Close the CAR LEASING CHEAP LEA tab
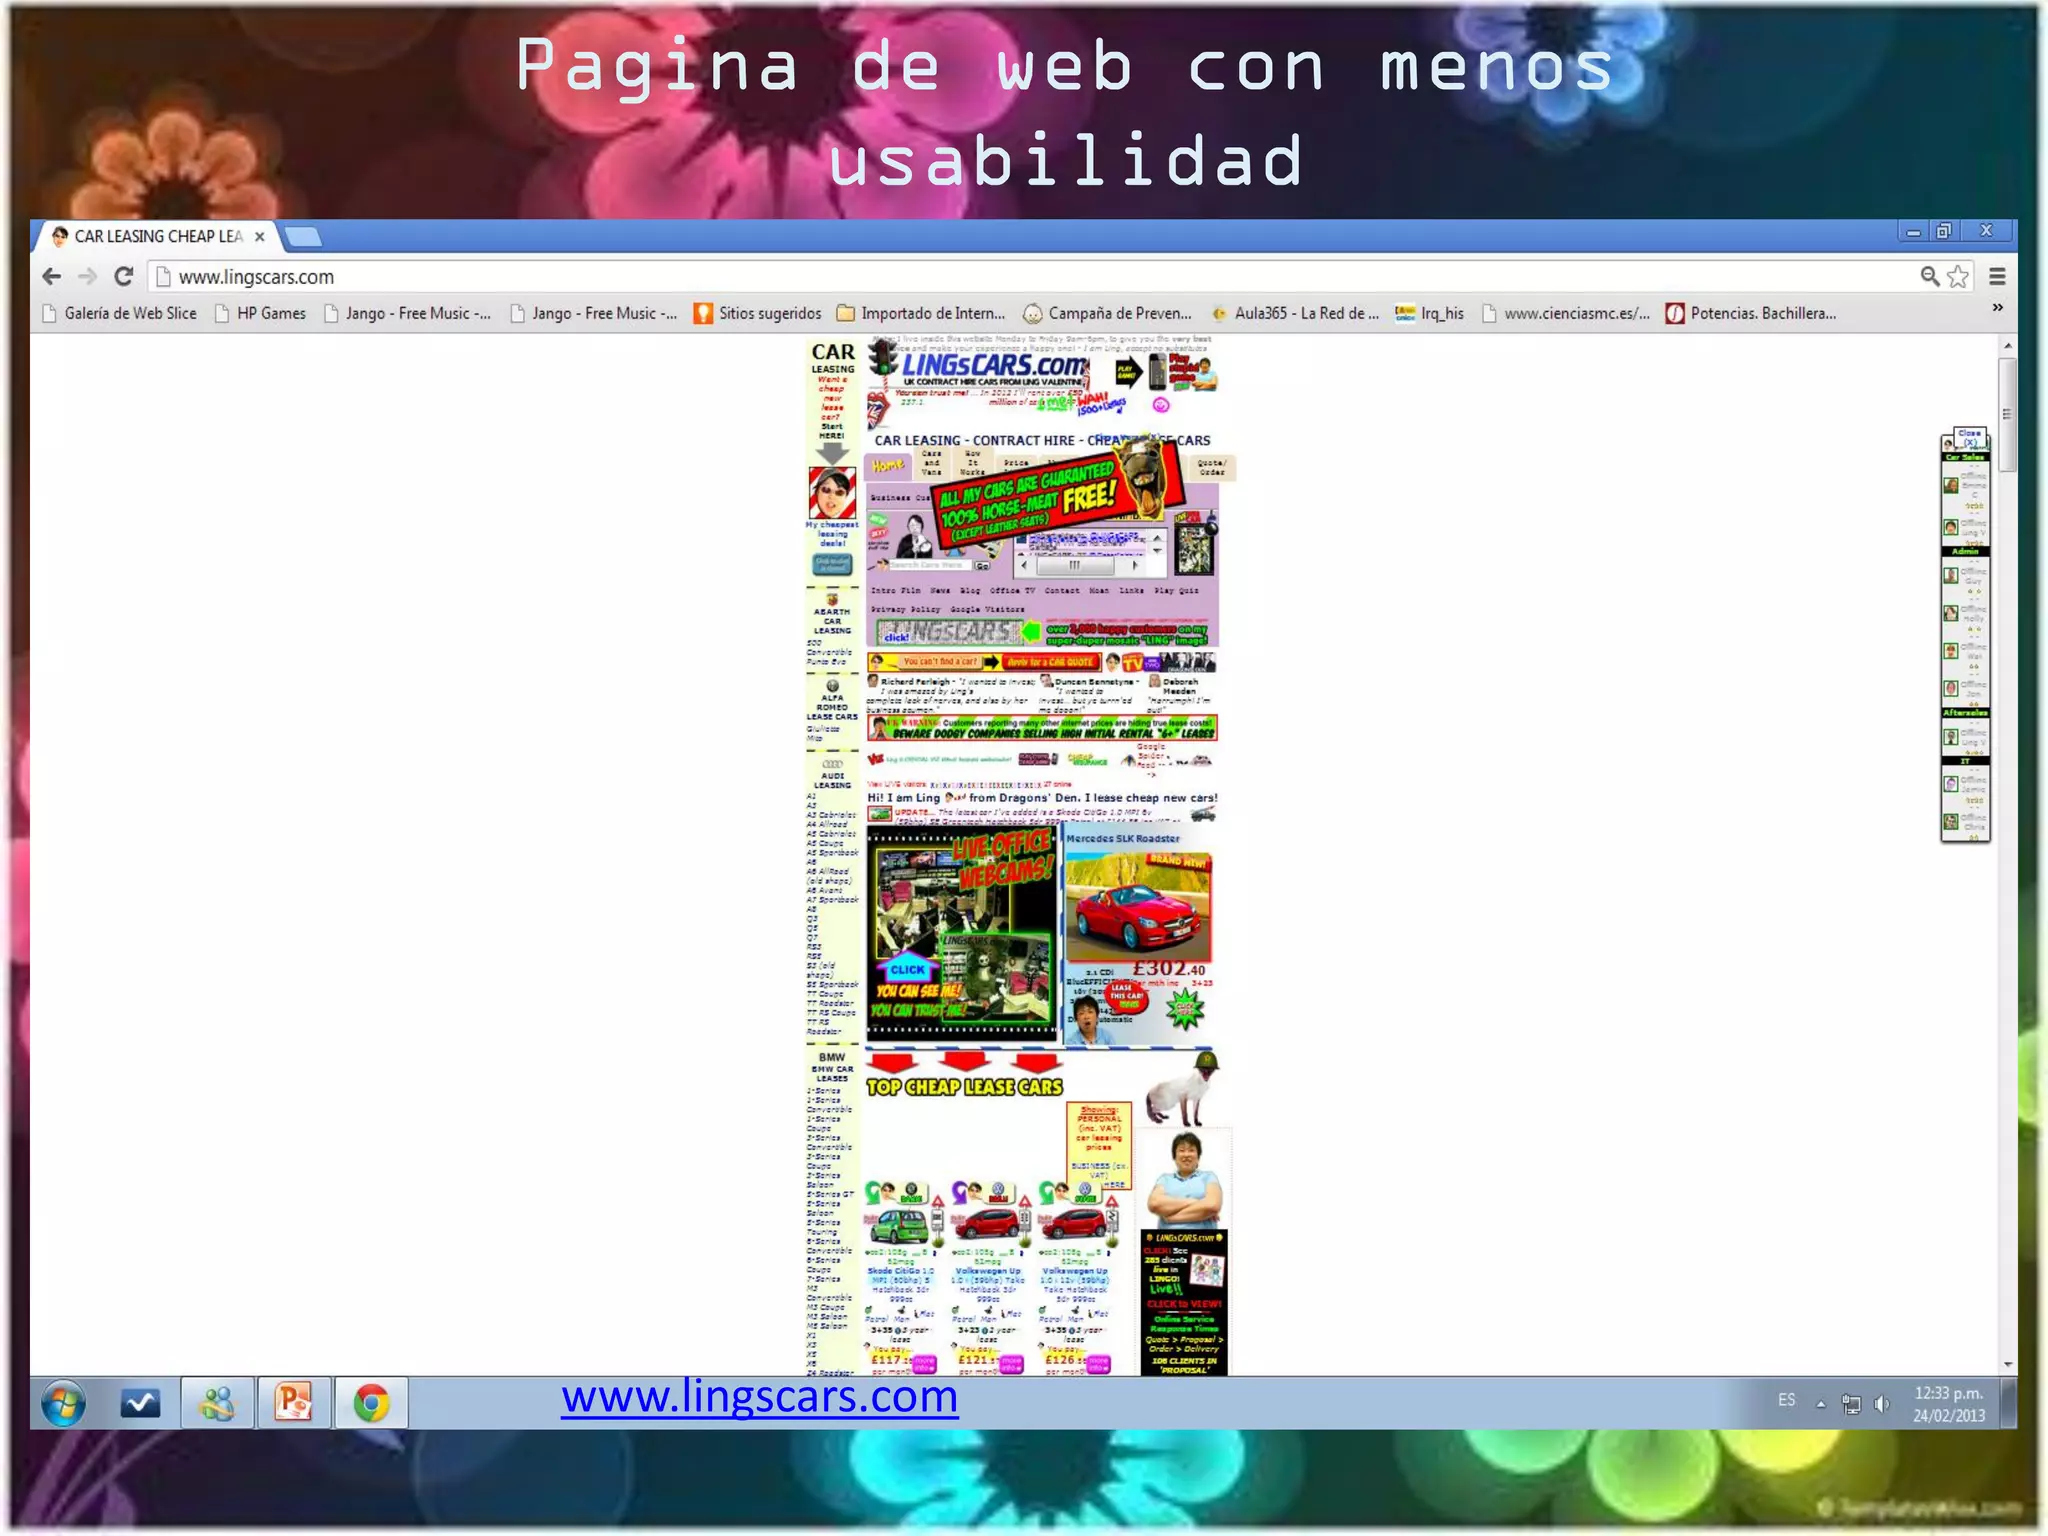The image size is (2048, 1536). click(260, 237)
